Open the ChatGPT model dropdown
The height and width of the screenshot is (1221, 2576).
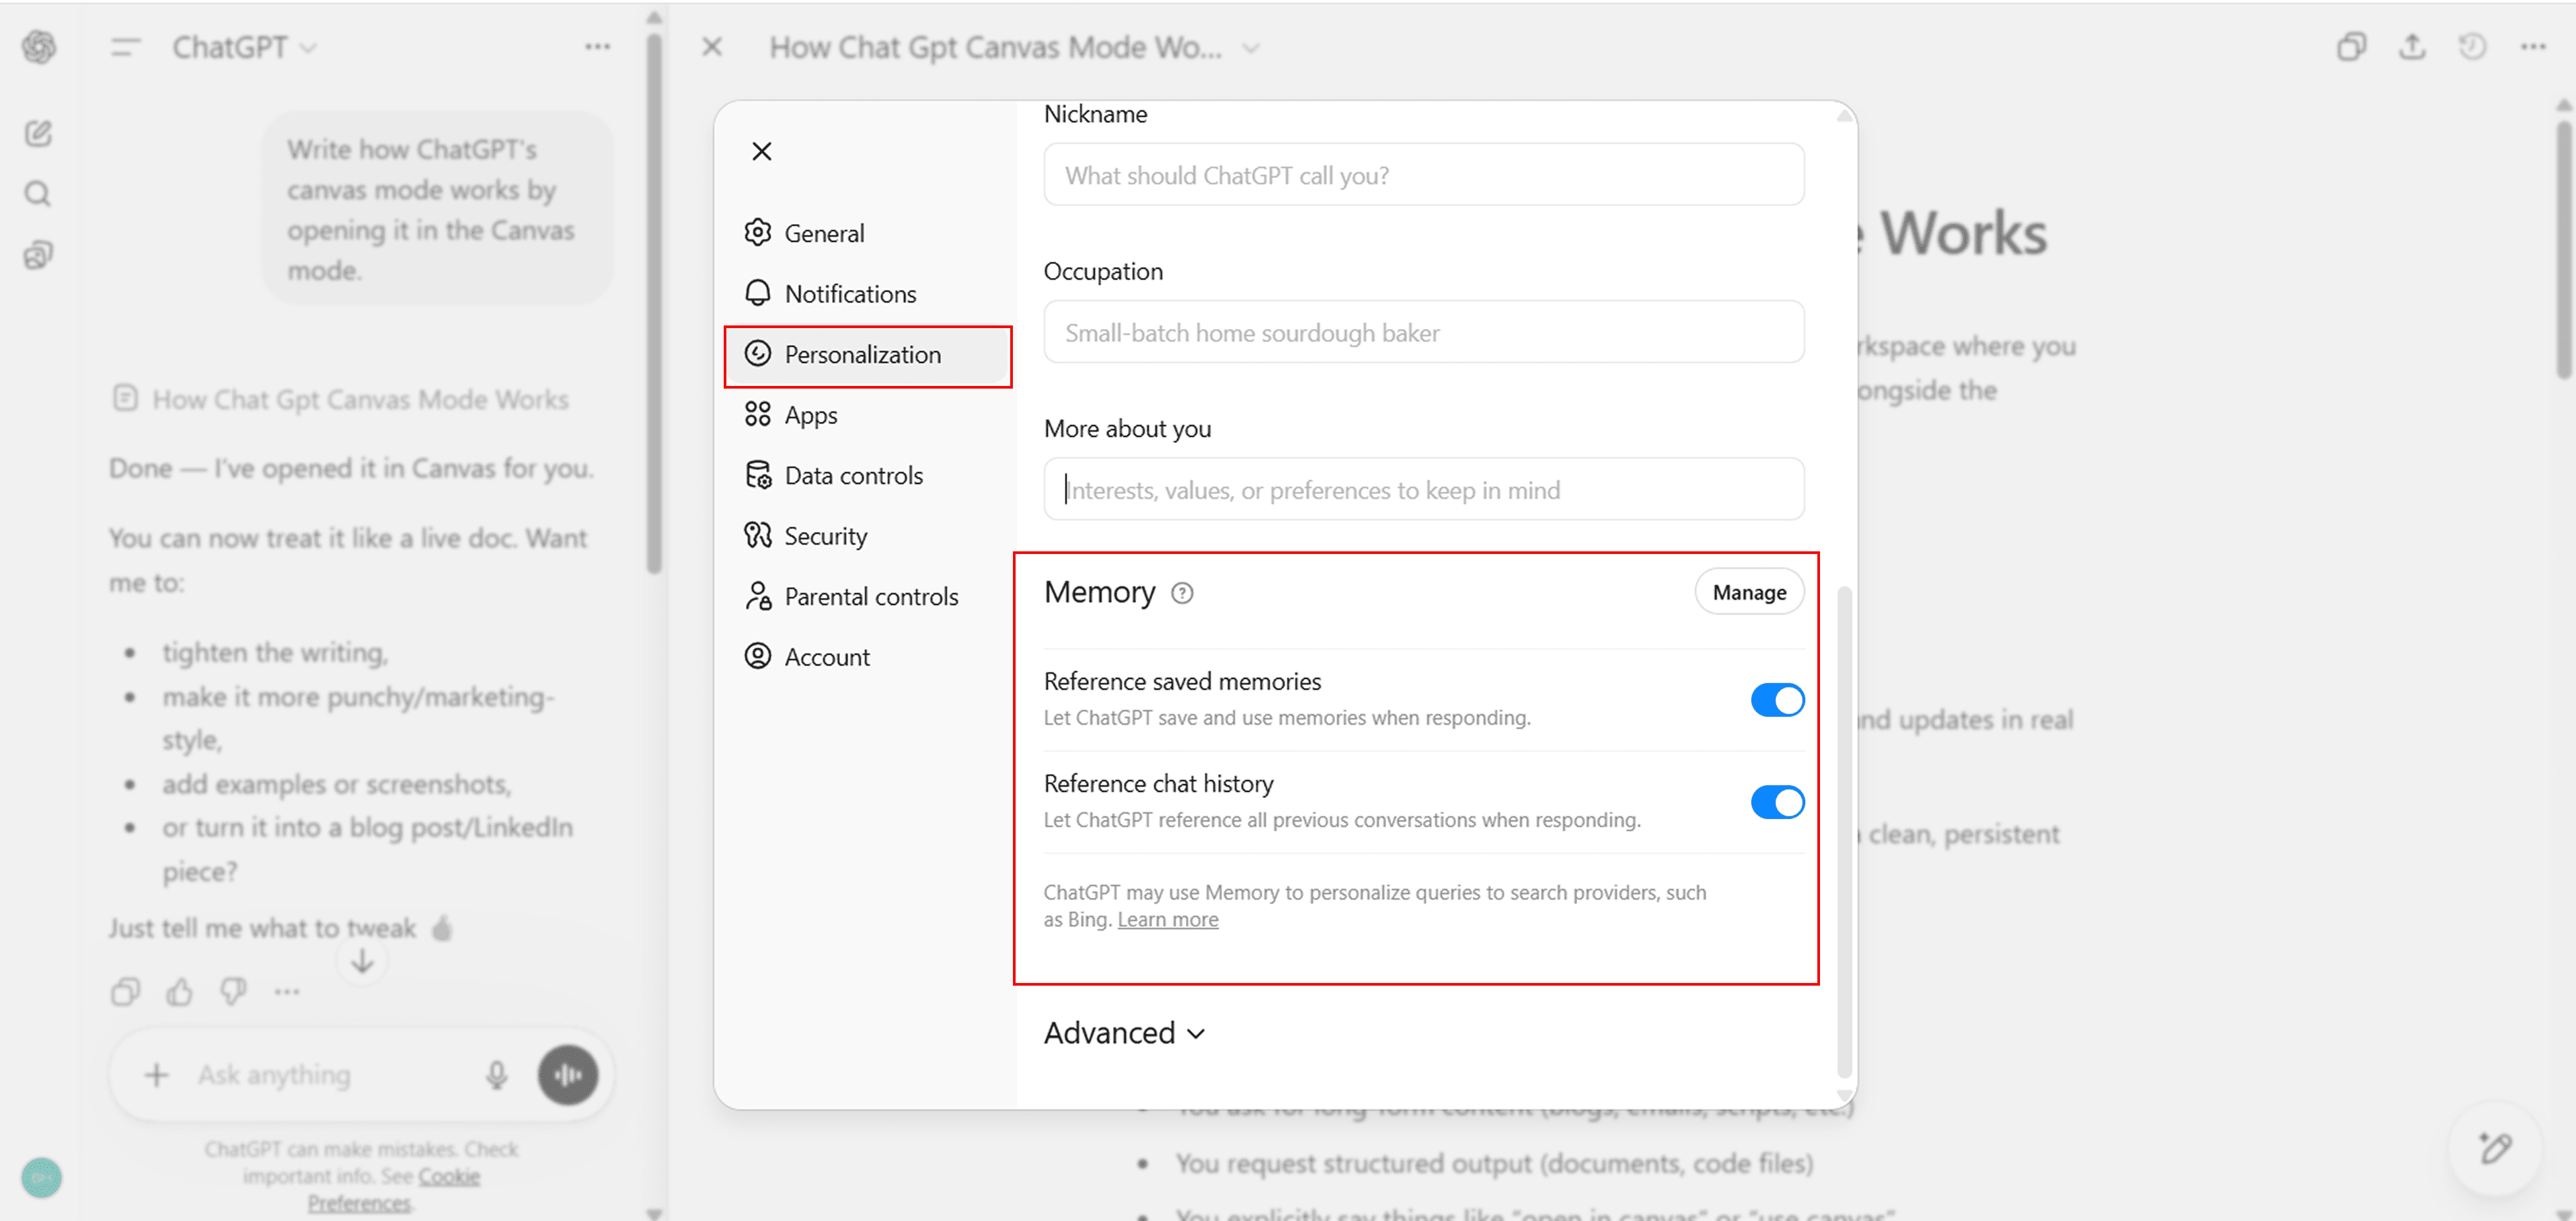(x=244, y=47)
